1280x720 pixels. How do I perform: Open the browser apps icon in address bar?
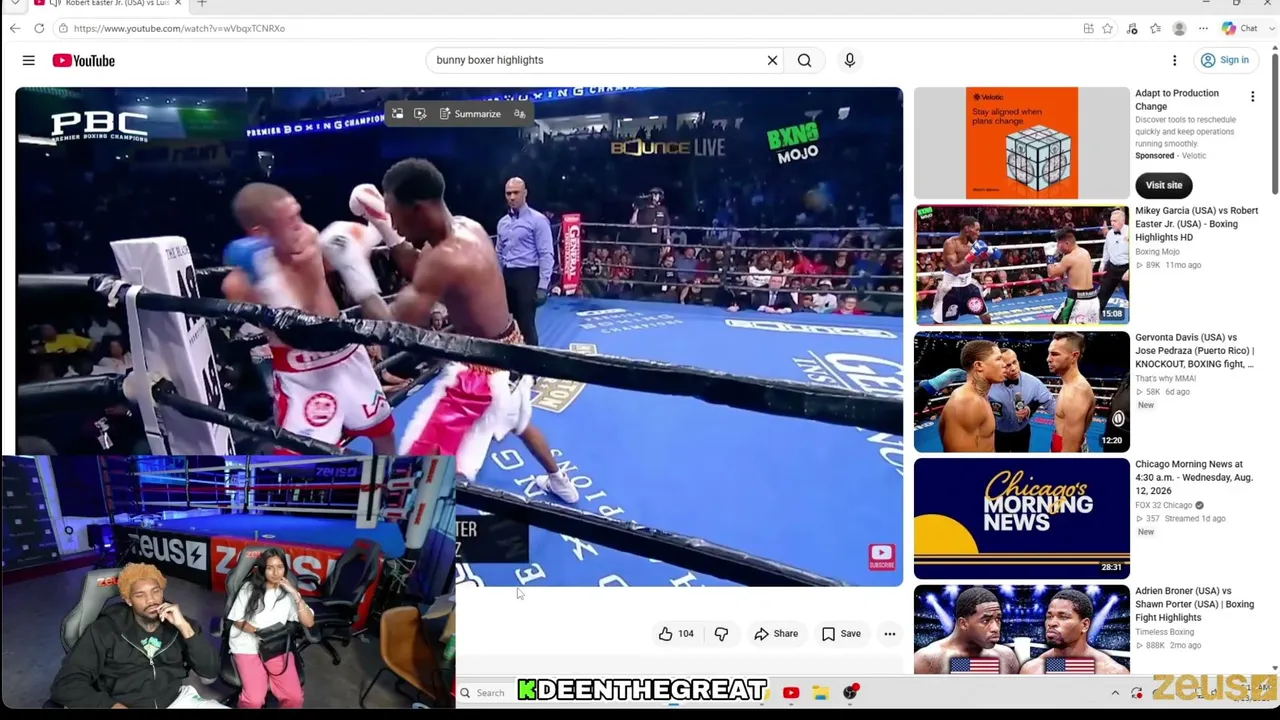1088,29
